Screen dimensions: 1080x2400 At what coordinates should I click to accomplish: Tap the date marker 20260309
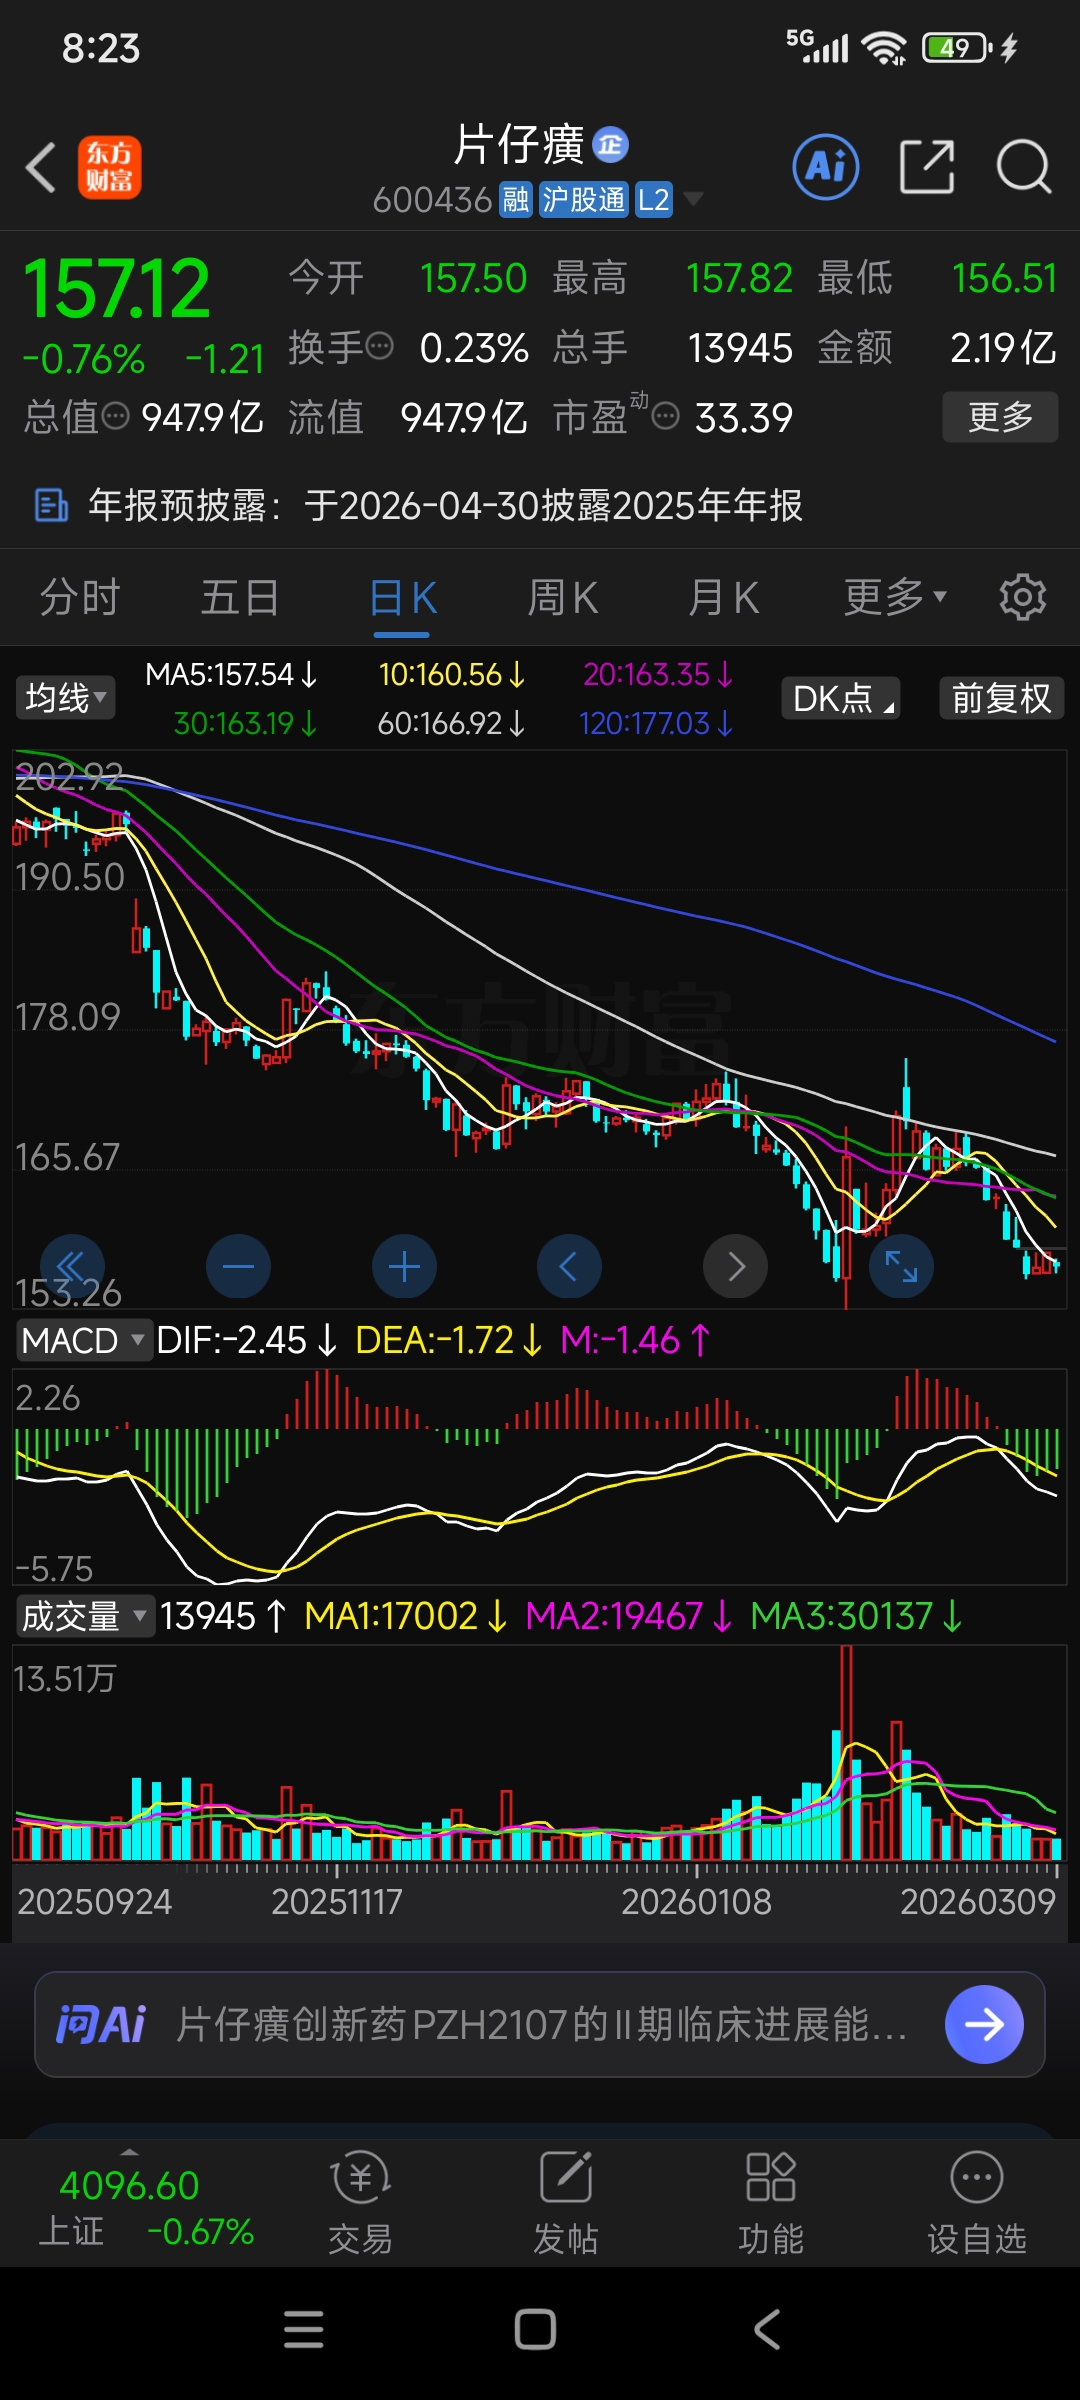coord(978,1901)
